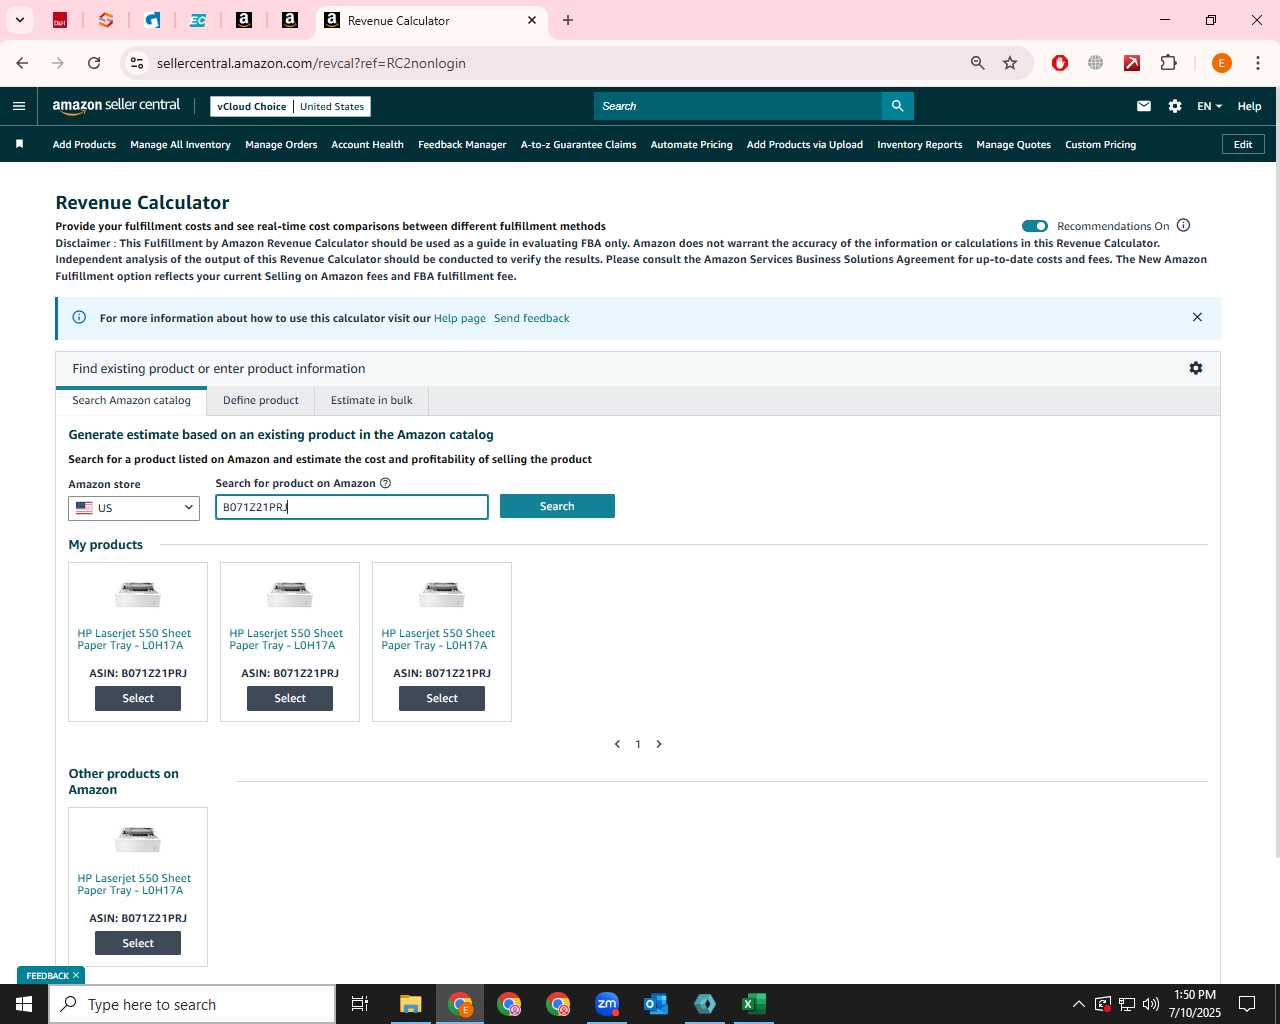Image resolution: width=1280 pixels, height=1024 pixels.
Task: Show hidden system tray icons
Action: coord(1078,1004)
